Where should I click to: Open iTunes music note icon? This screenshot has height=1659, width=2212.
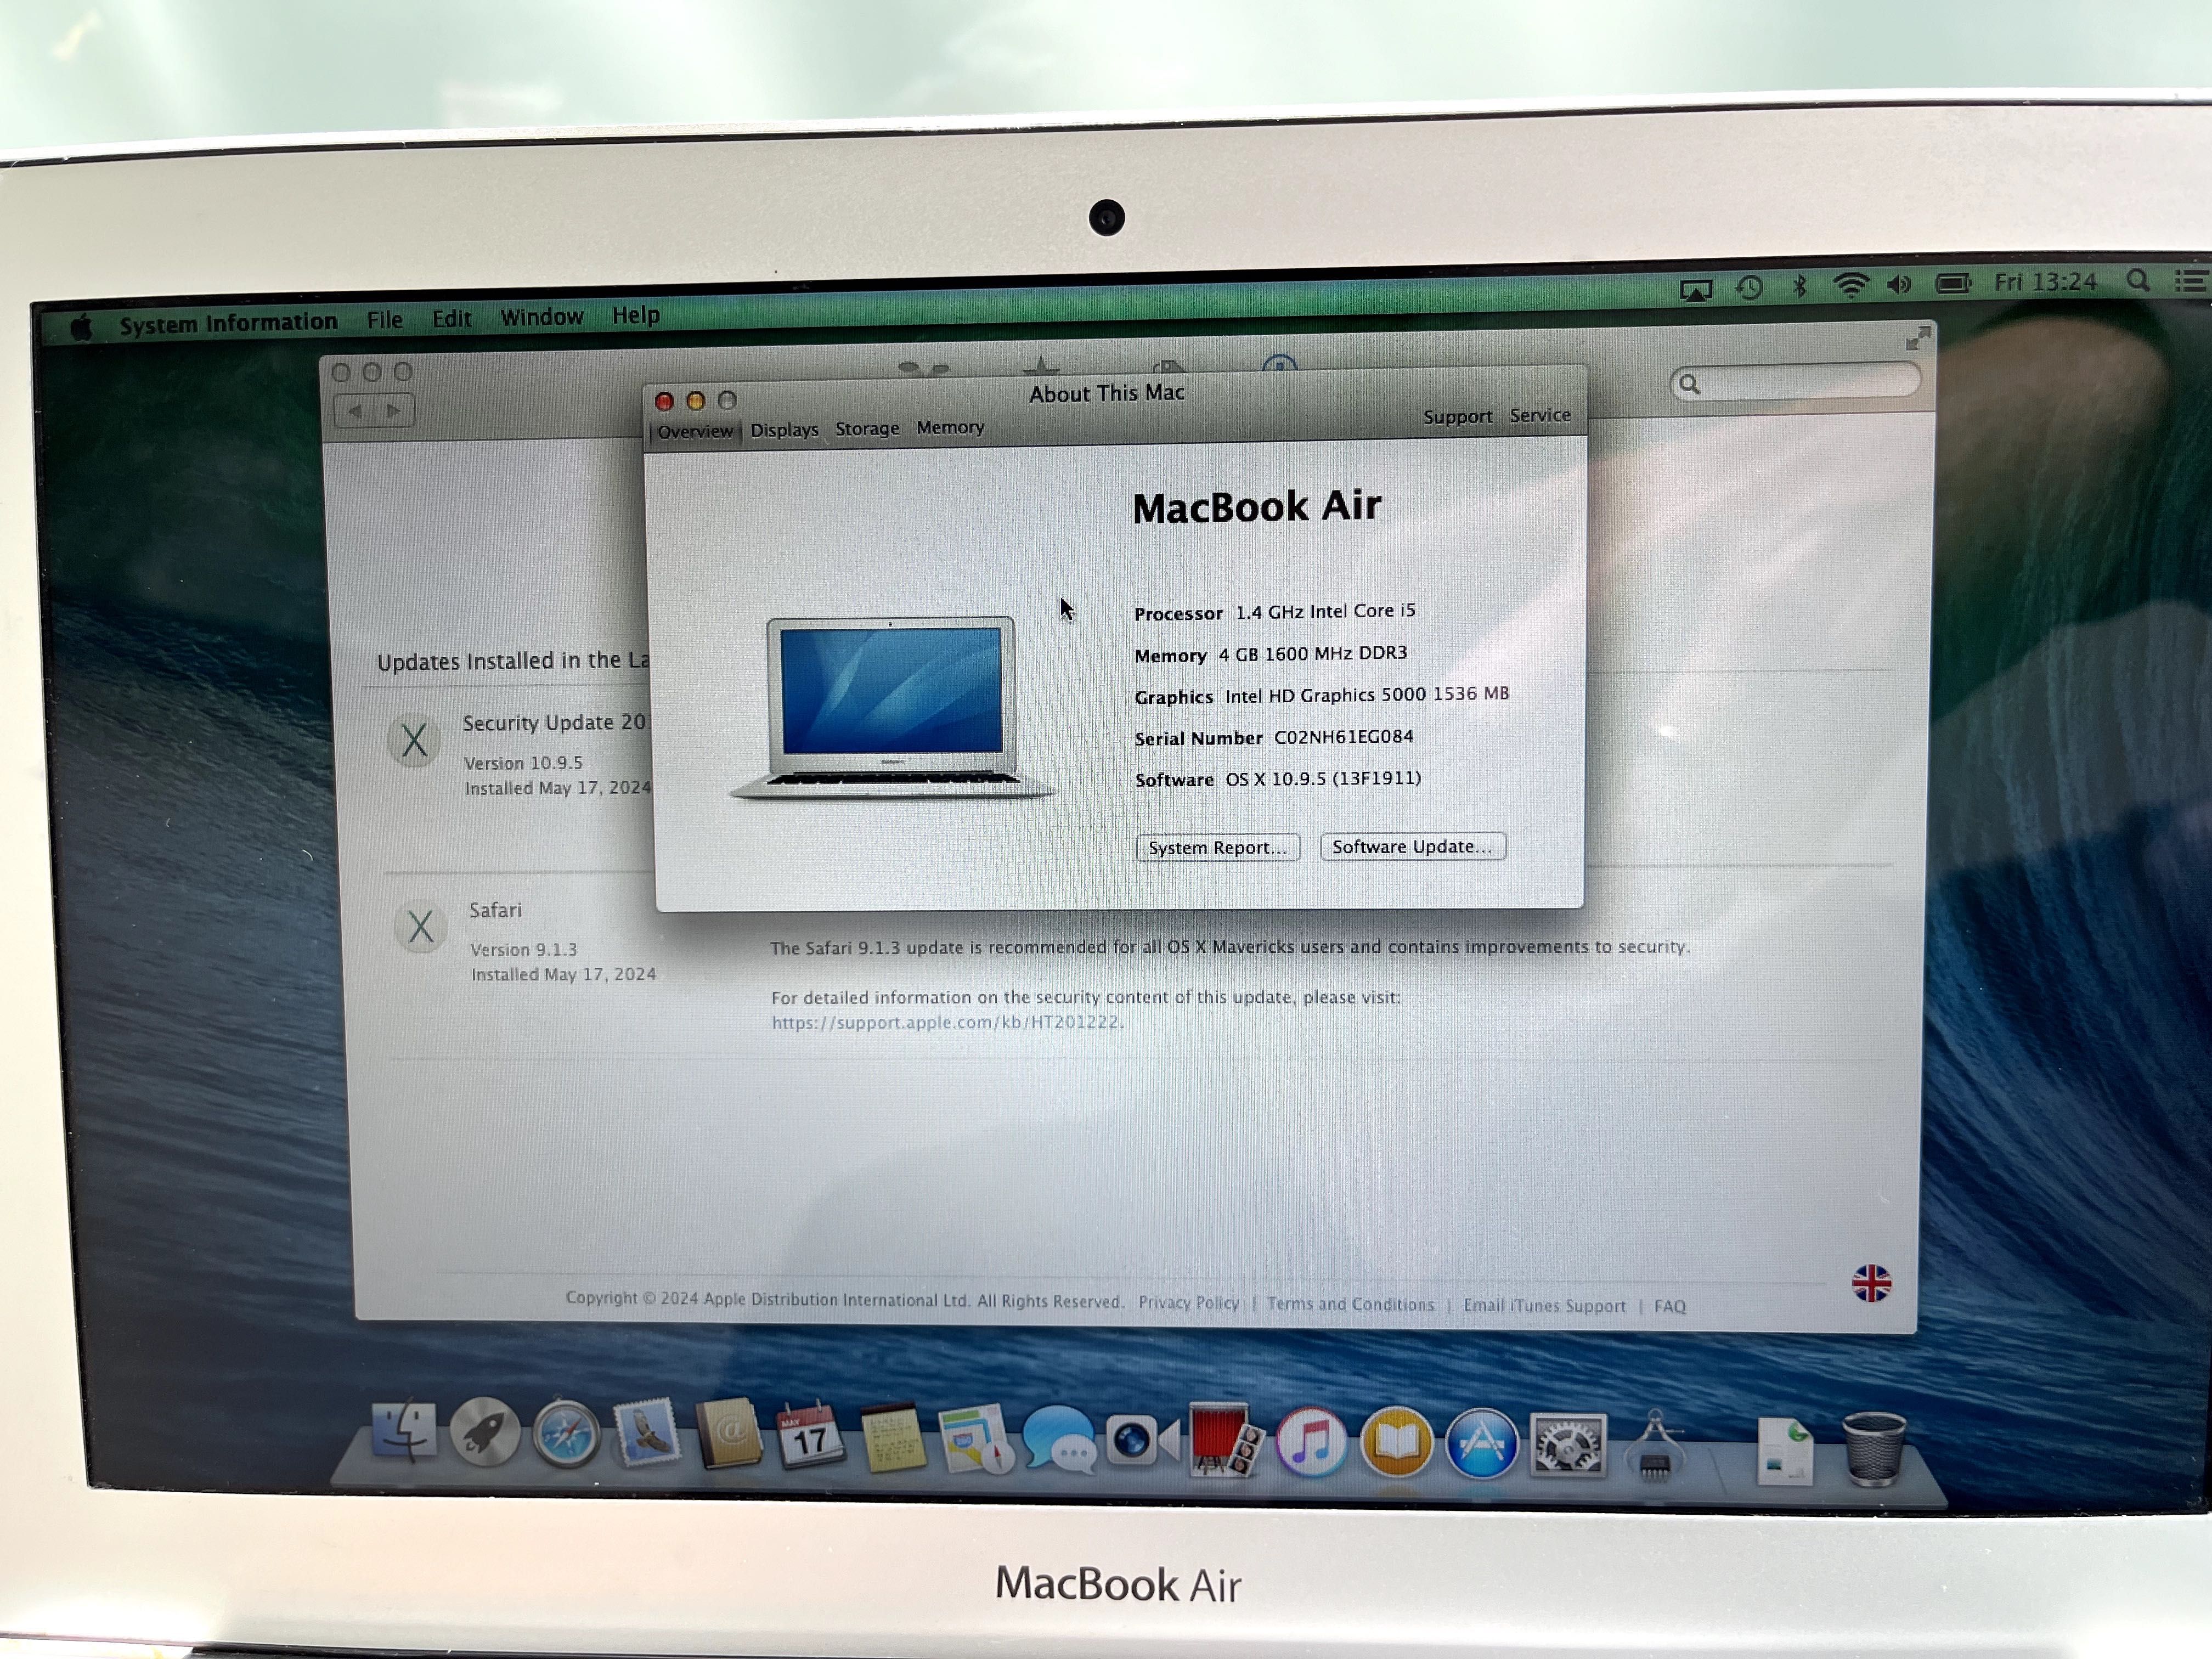click(x=1311, y=1443)
